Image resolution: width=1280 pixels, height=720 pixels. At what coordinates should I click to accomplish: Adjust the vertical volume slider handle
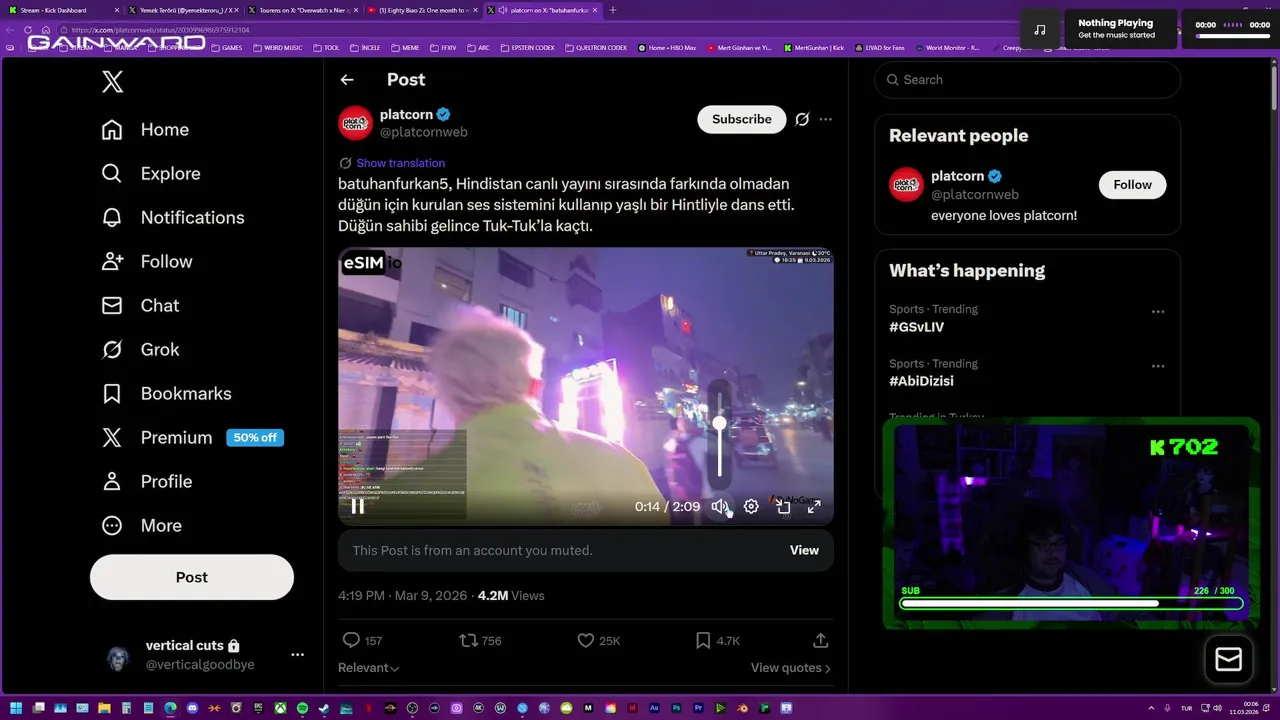[x=719, y=423]
